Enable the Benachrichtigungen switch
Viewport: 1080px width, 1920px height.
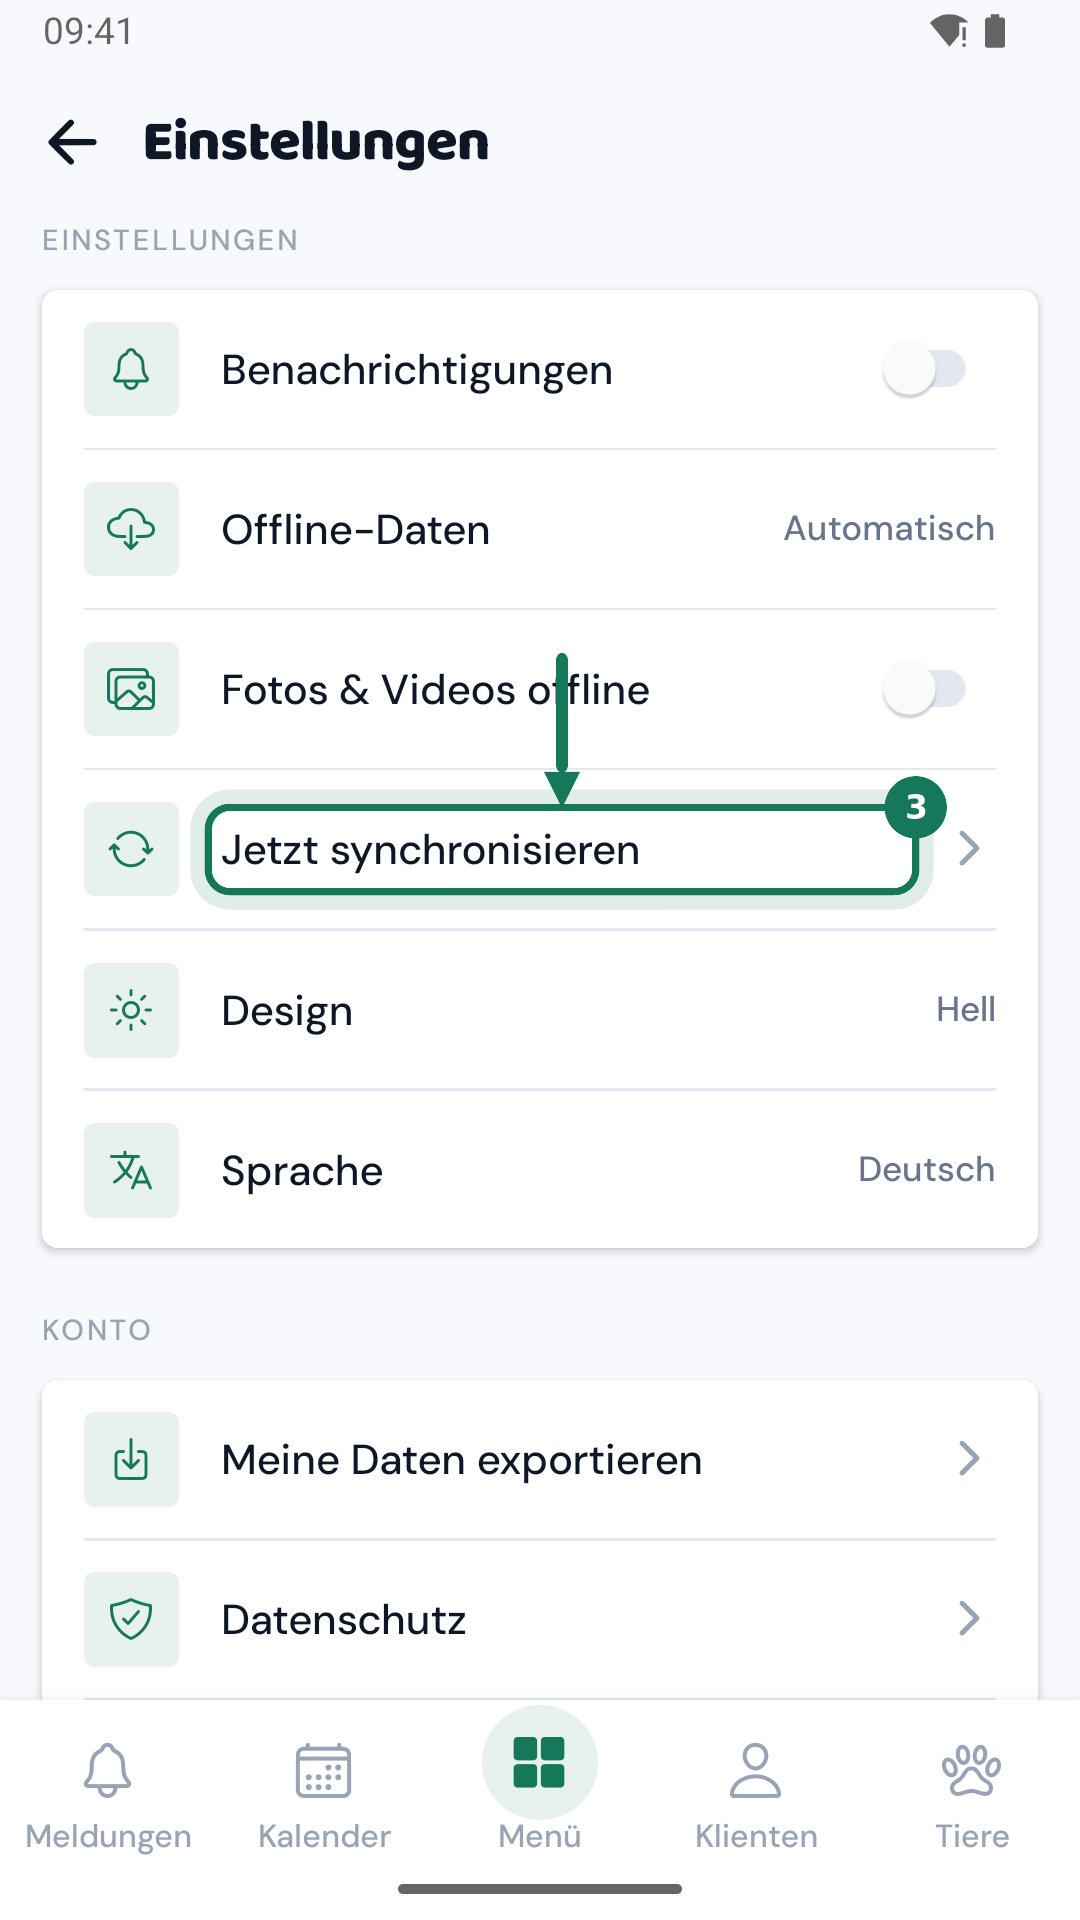[x=925, y=369]
